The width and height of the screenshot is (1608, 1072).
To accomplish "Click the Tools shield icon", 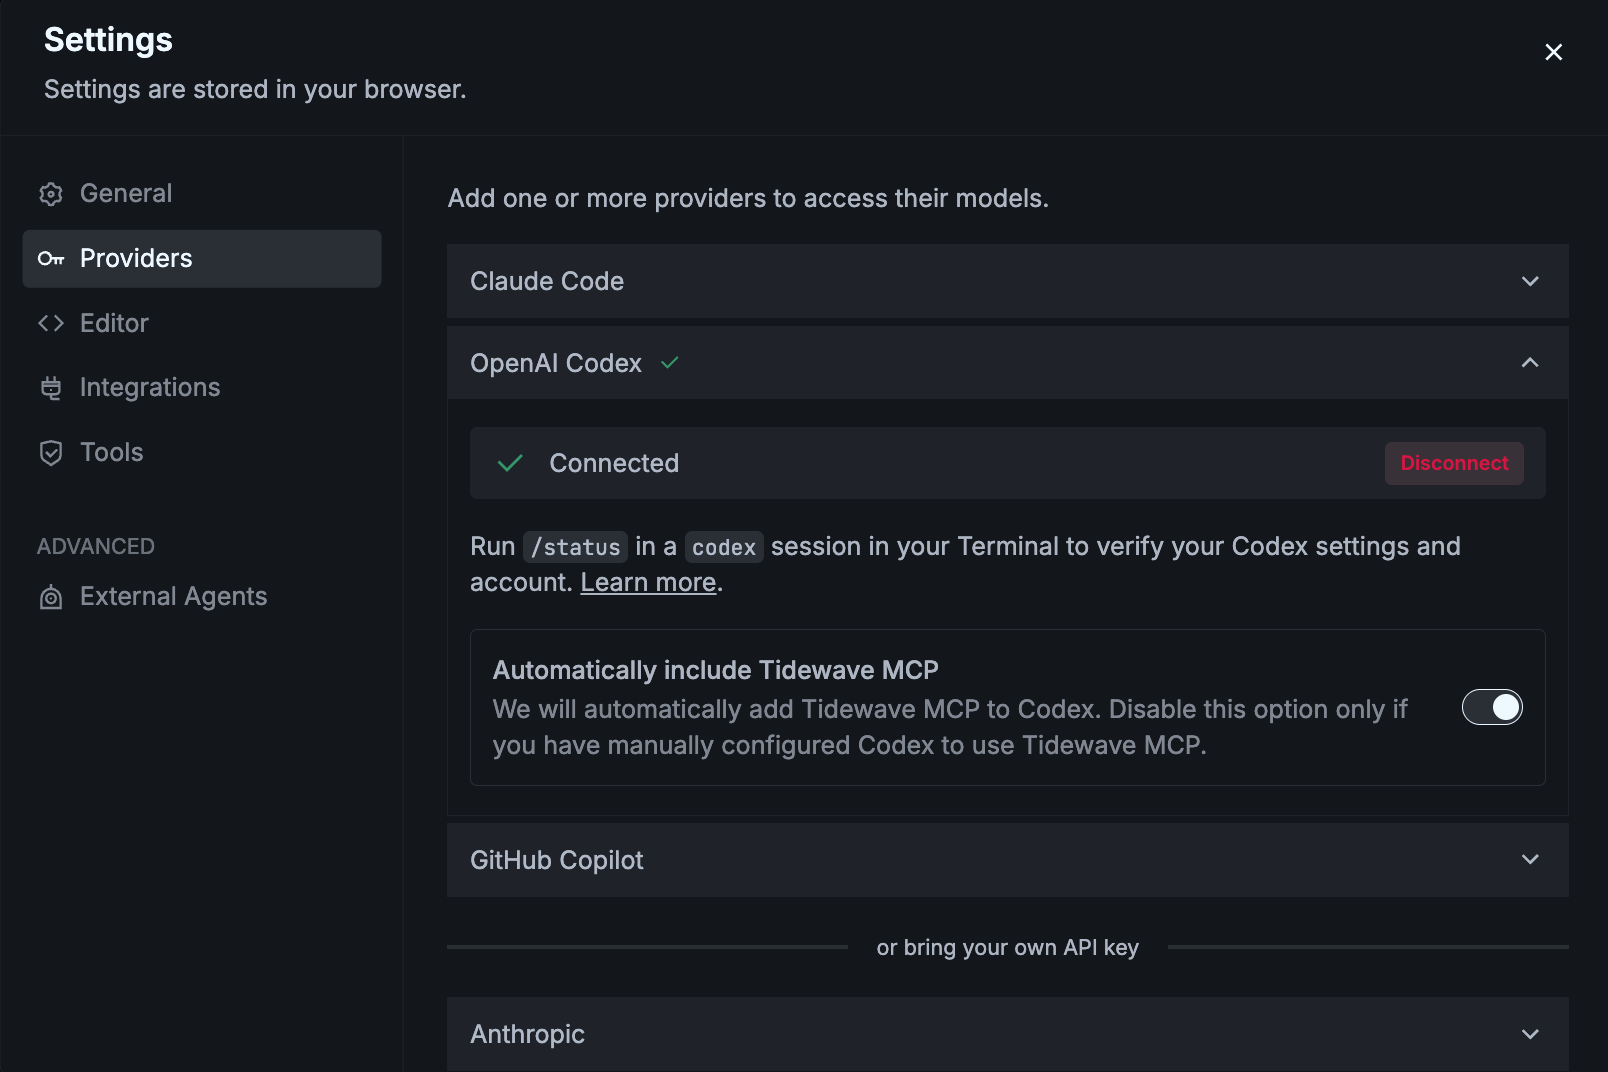I will click(x=51, y=453).
